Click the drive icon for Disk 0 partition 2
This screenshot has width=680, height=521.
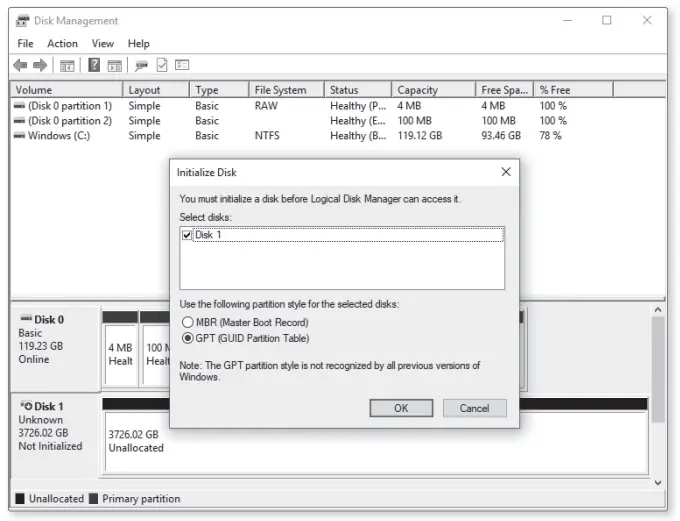click(x=20, y=121)
